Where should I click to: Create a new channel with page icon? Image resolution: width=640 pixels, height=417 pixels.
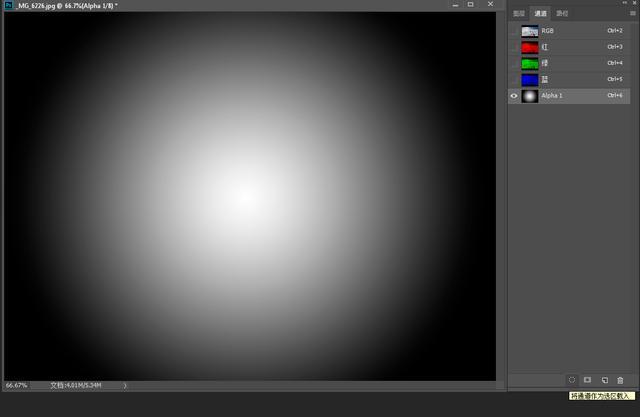[604, 380]
